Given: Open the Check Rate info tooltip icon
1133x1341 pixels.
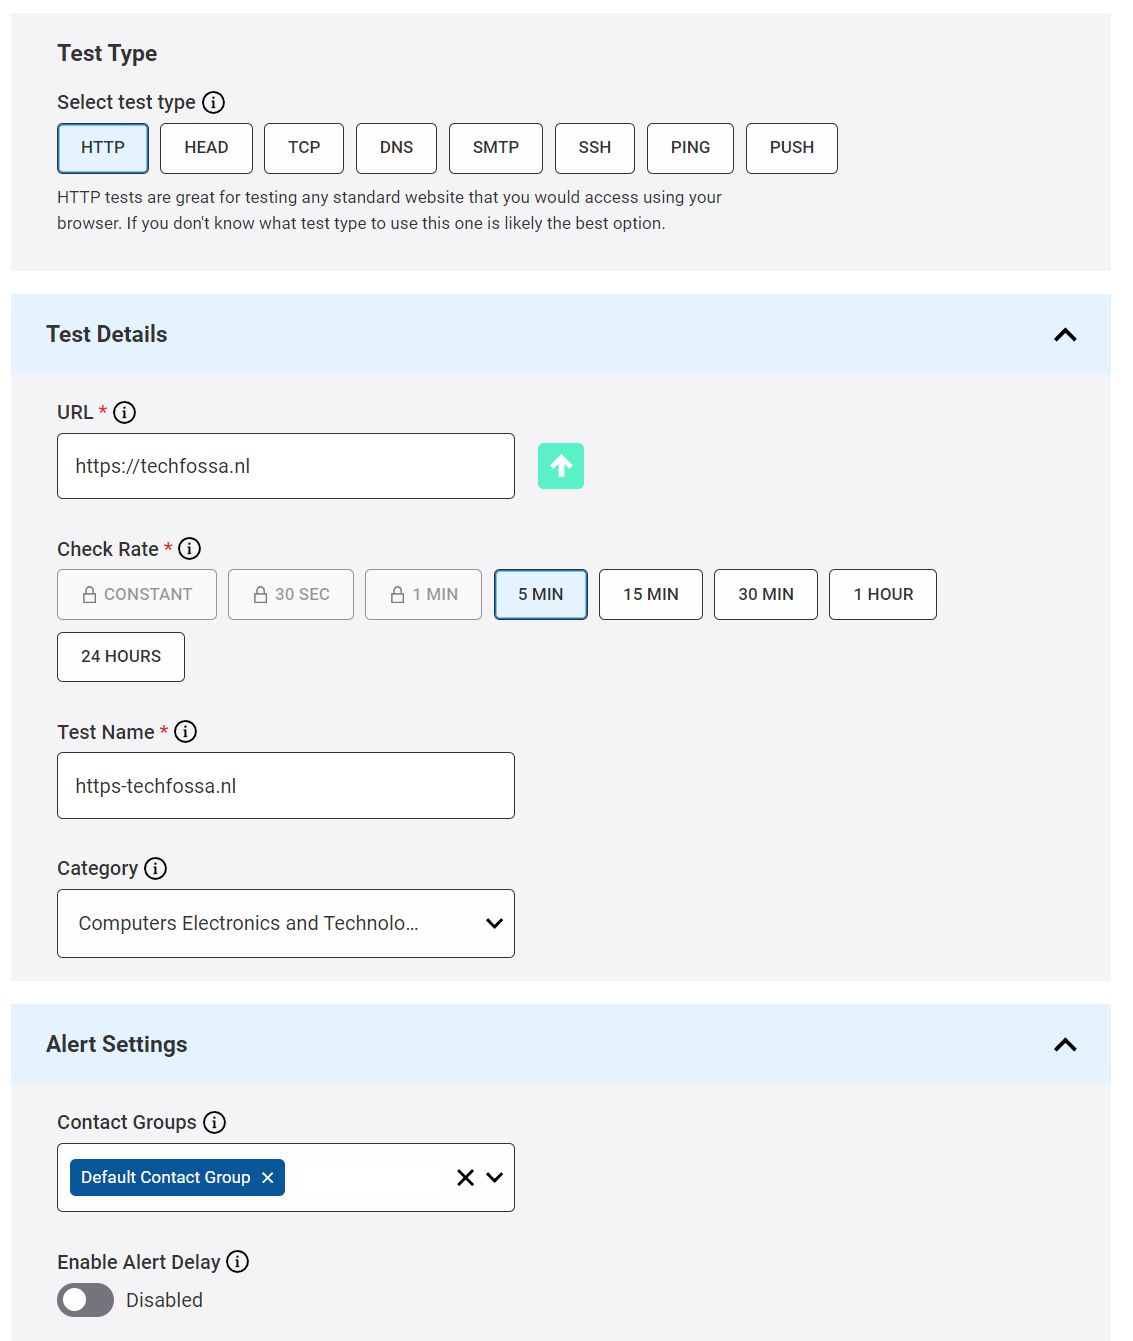Looking at the screenshot, I should (189, 549).
